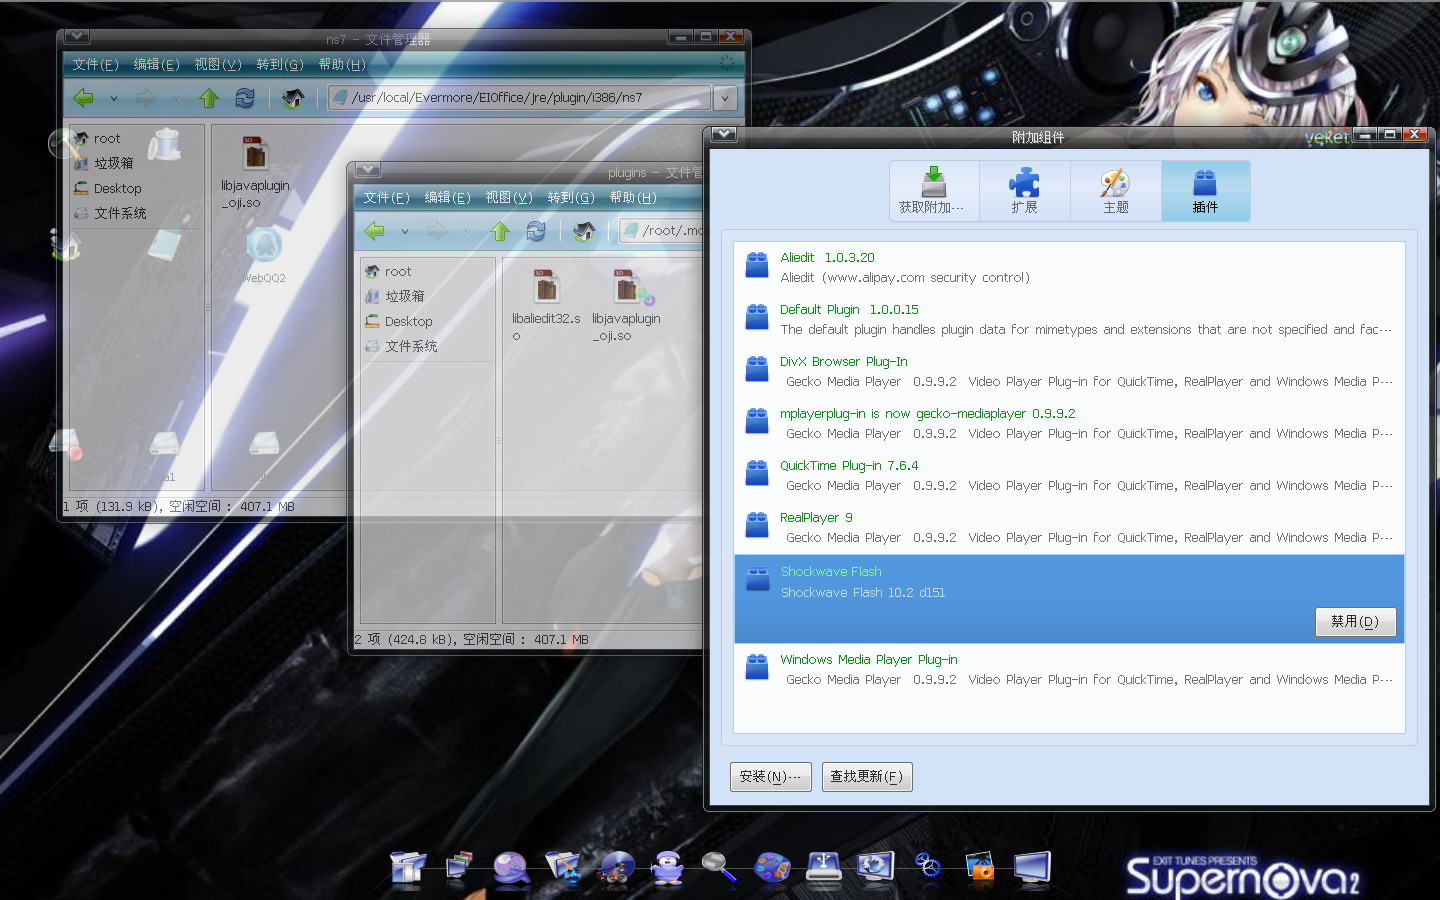Open the penguin chat dock icon

667,867
